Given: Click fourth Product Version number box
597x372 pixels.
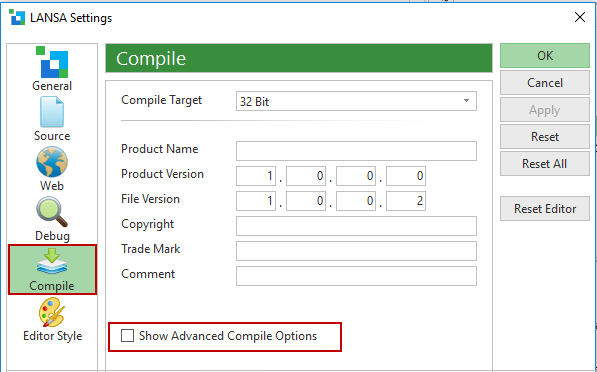Looking at the screenshot, I should [x=406, y=176].
